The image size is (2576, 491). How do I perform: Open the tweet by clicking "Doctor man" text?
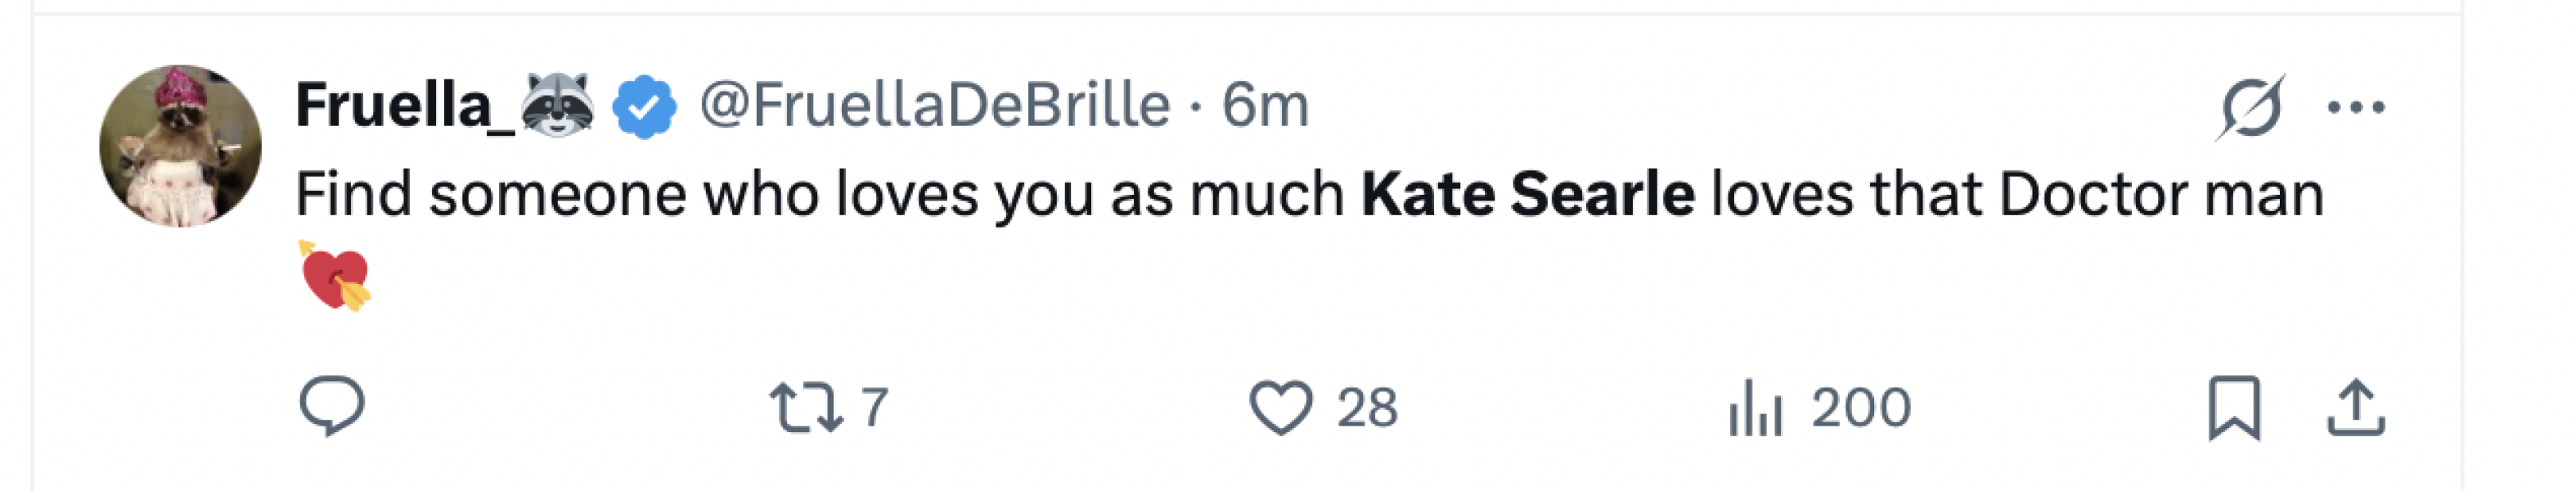(x=2160, y=194)
